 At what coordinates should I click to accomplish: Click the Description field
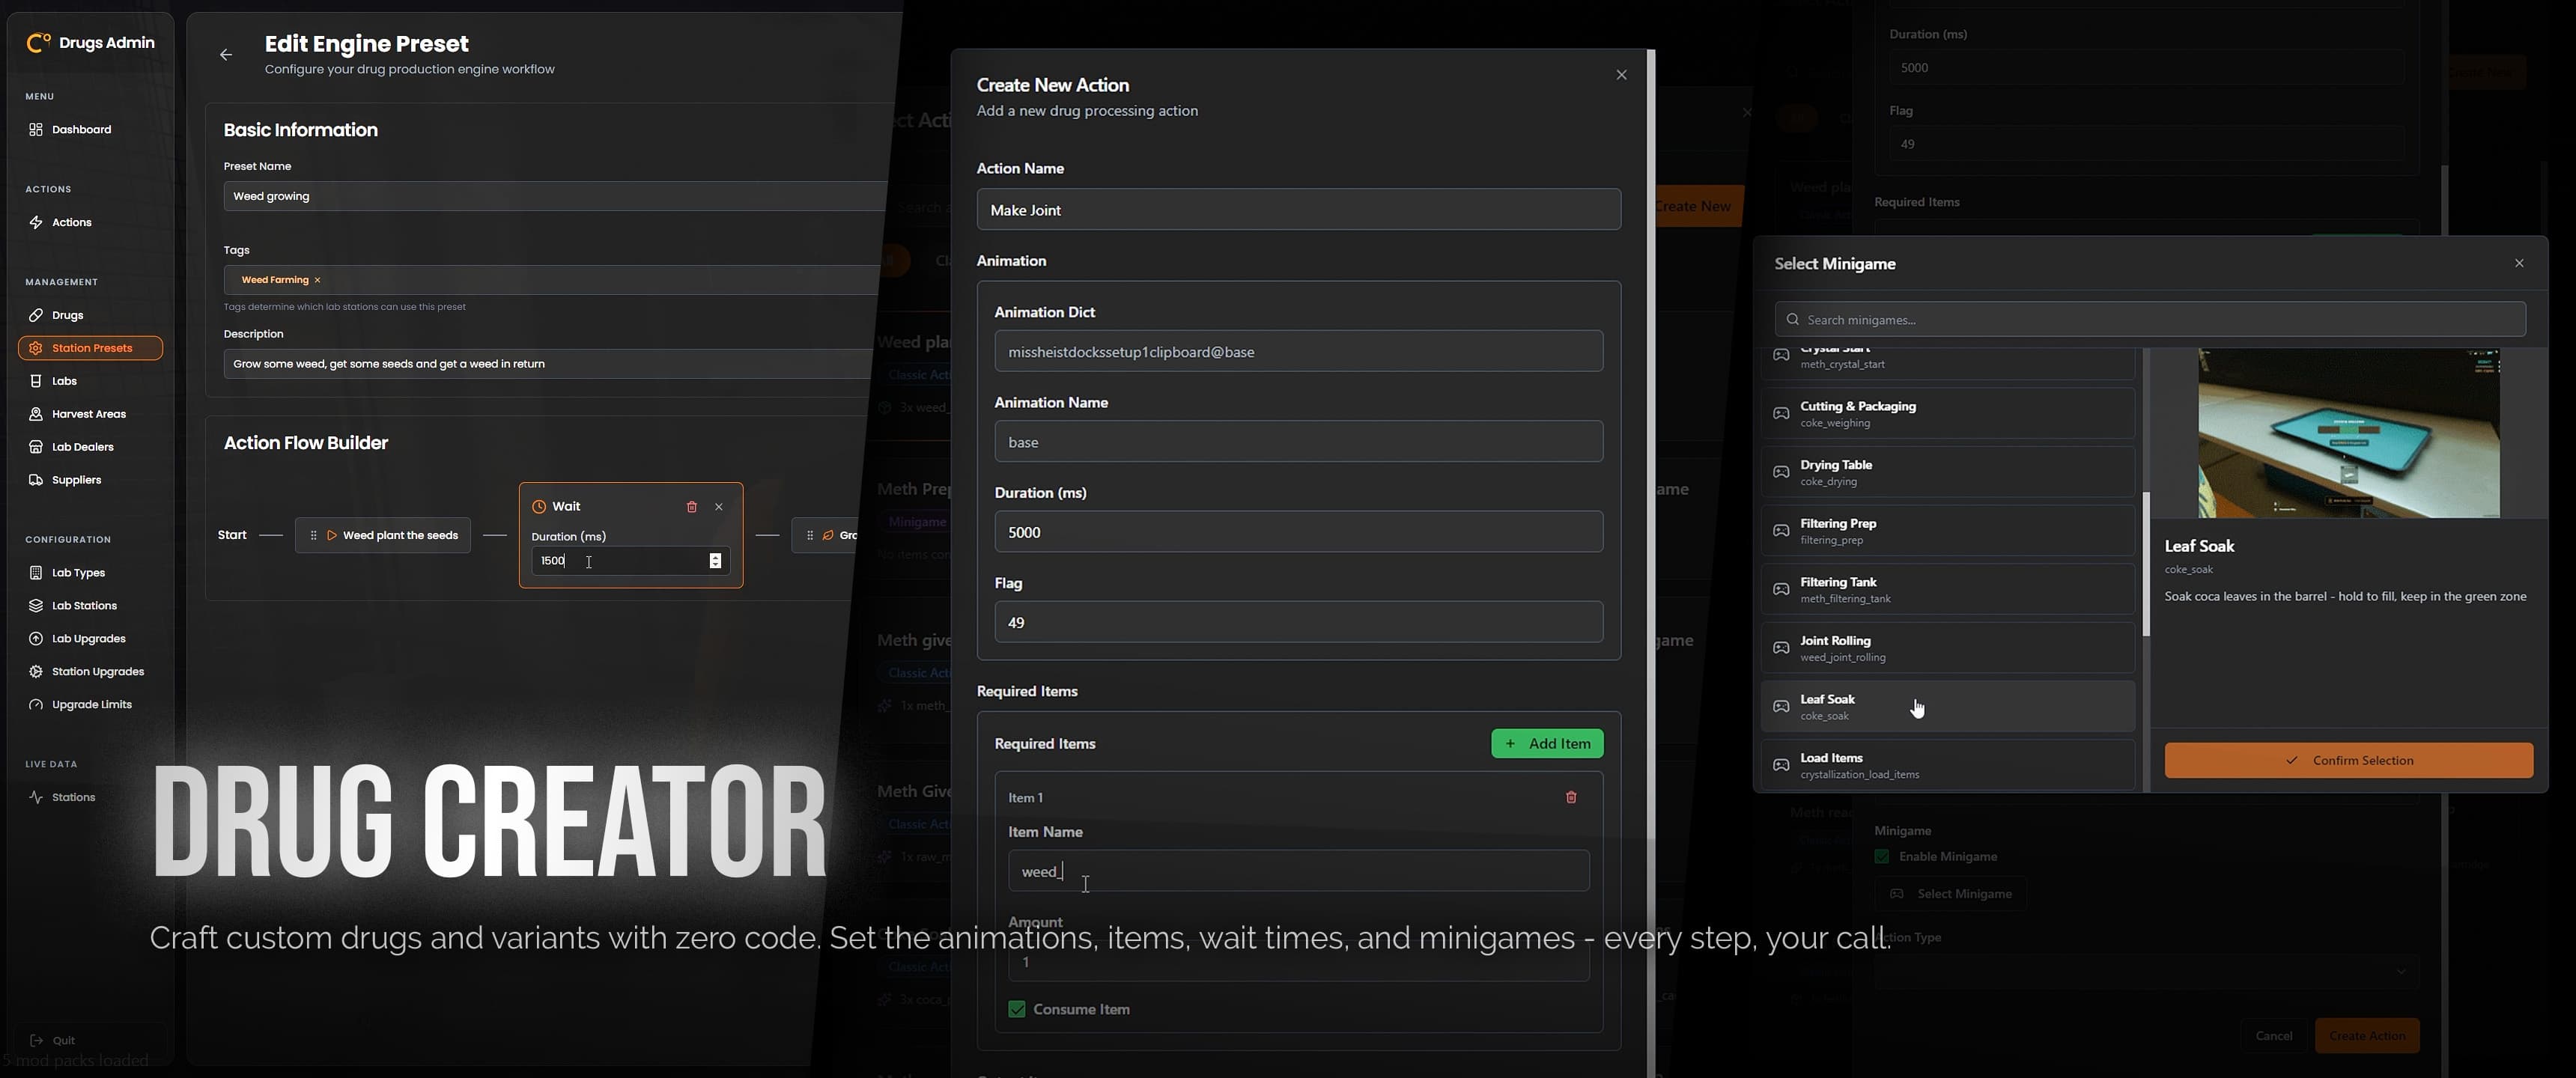coord(548,364)
